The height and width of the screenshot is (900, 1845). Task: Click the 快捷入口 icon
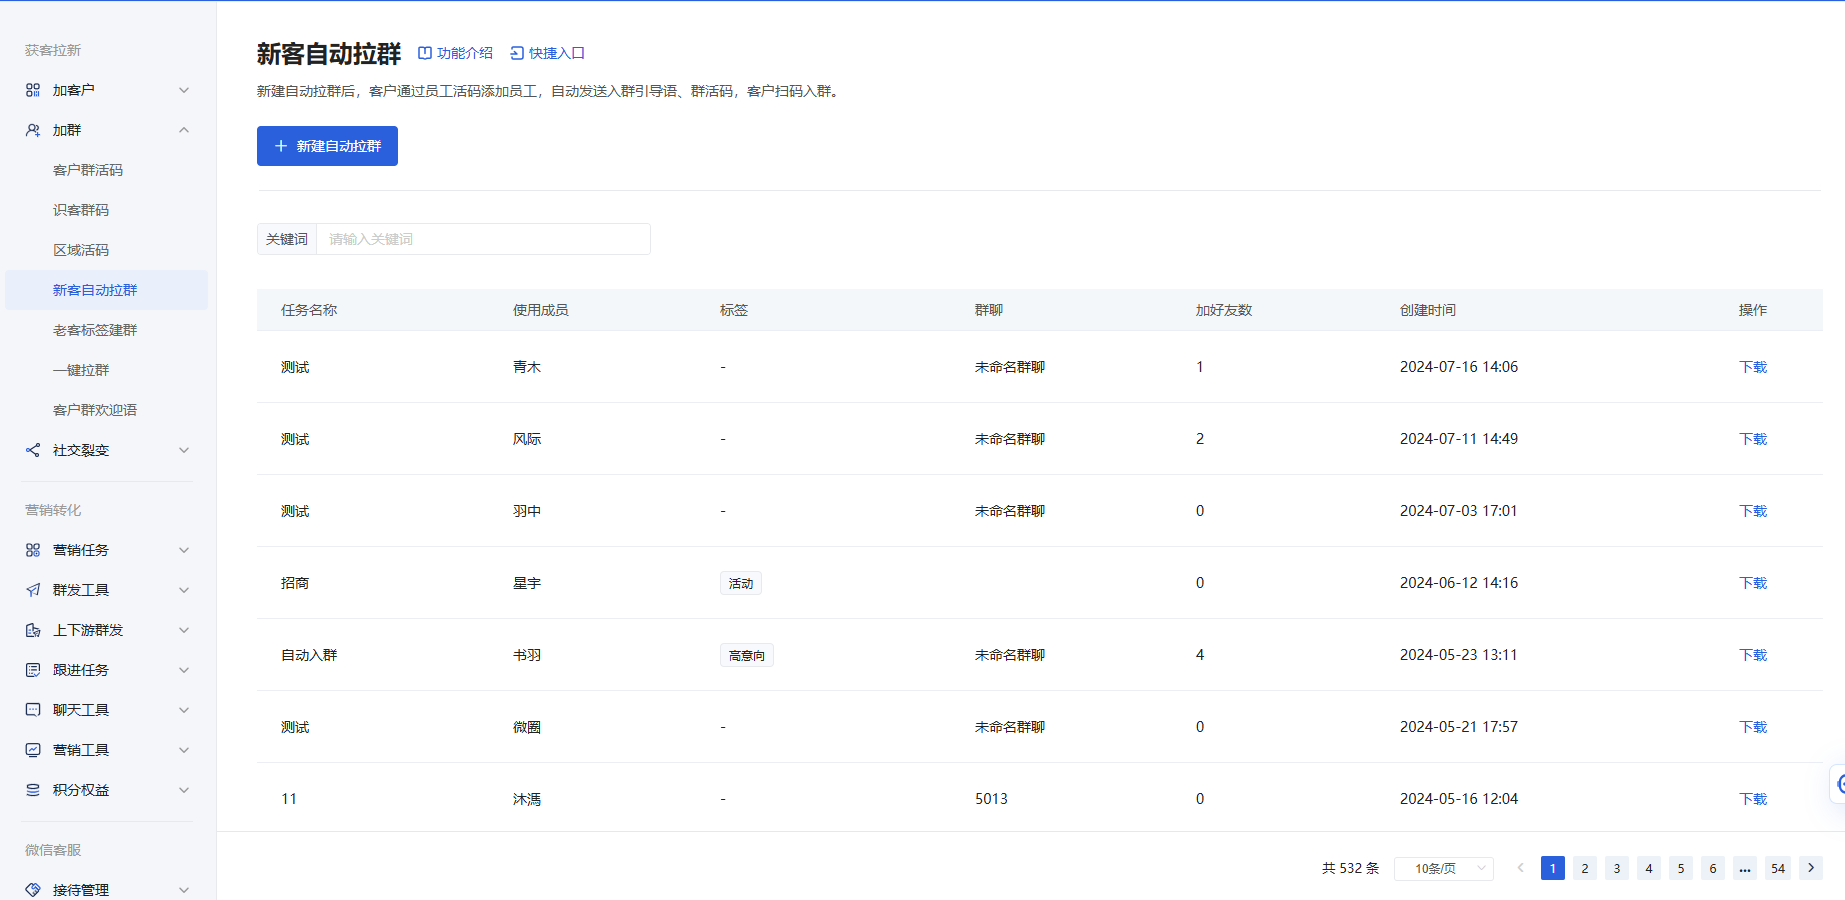[x=517, y=53]
